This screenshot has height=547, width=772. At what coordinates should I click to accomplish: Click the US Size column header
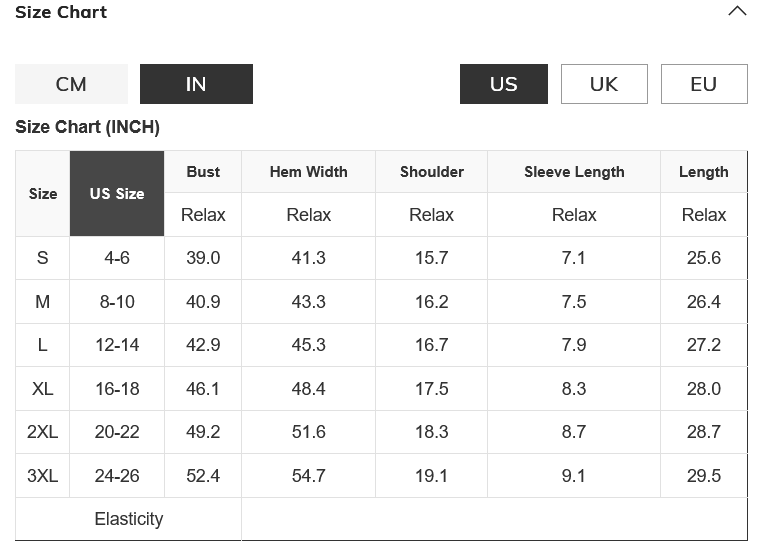coord(117,194)
